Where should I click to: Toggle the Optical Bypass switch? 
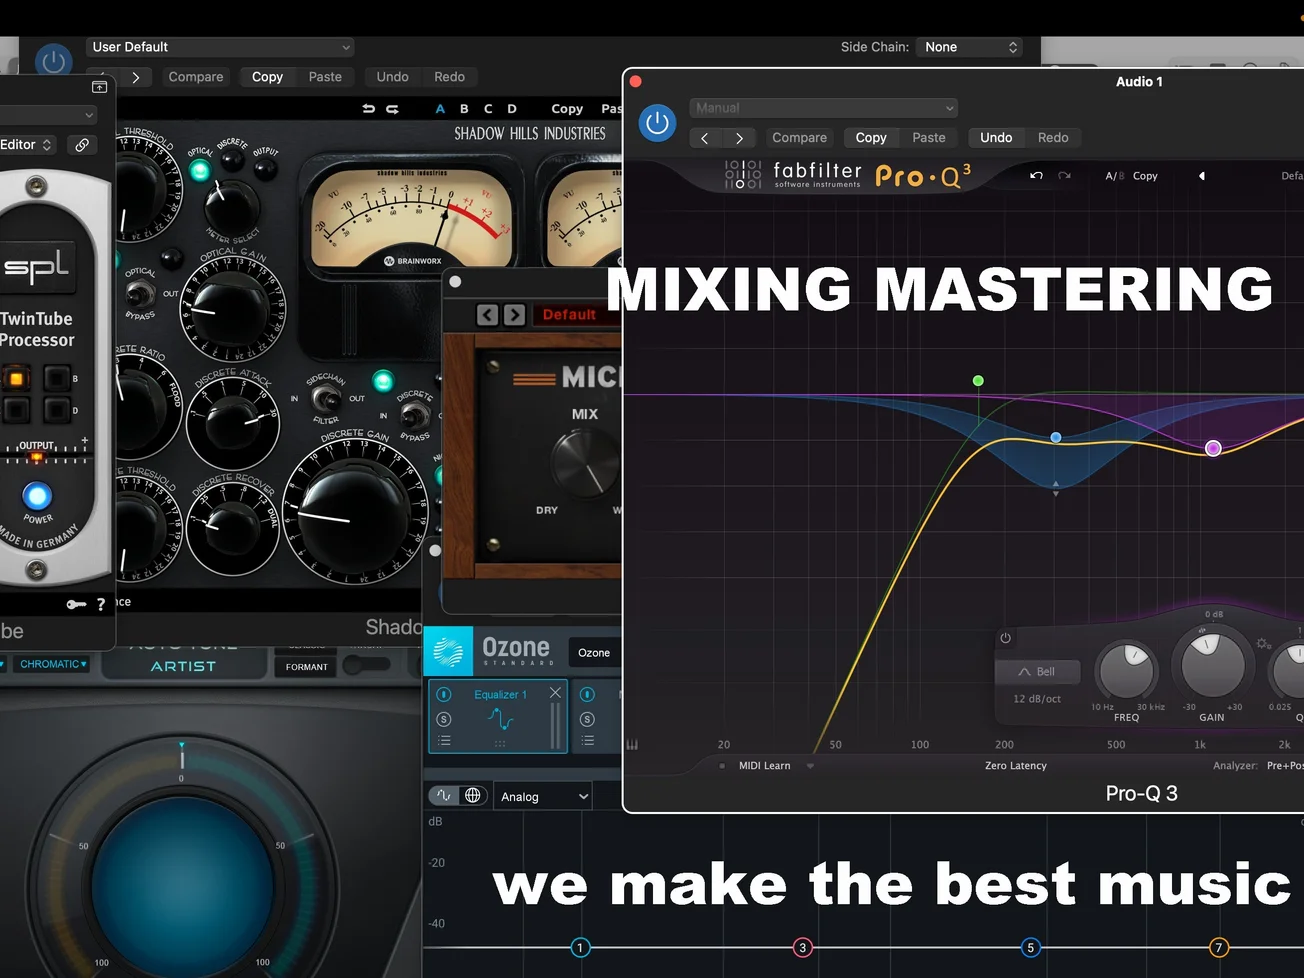(141, 294)
